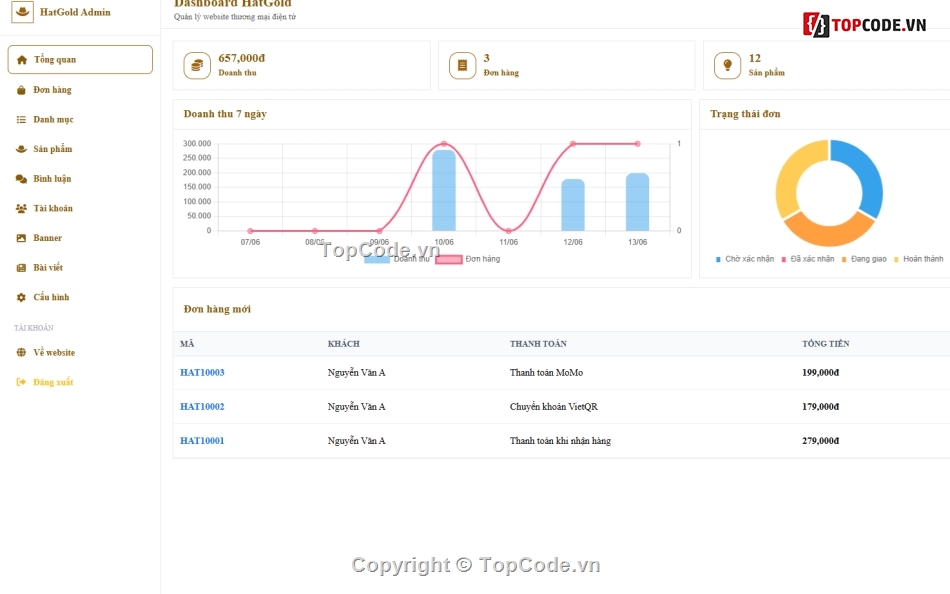950x594 pixels.
Task: Click the hat icon beside Sản phẩm
Action: click(21, 149)
